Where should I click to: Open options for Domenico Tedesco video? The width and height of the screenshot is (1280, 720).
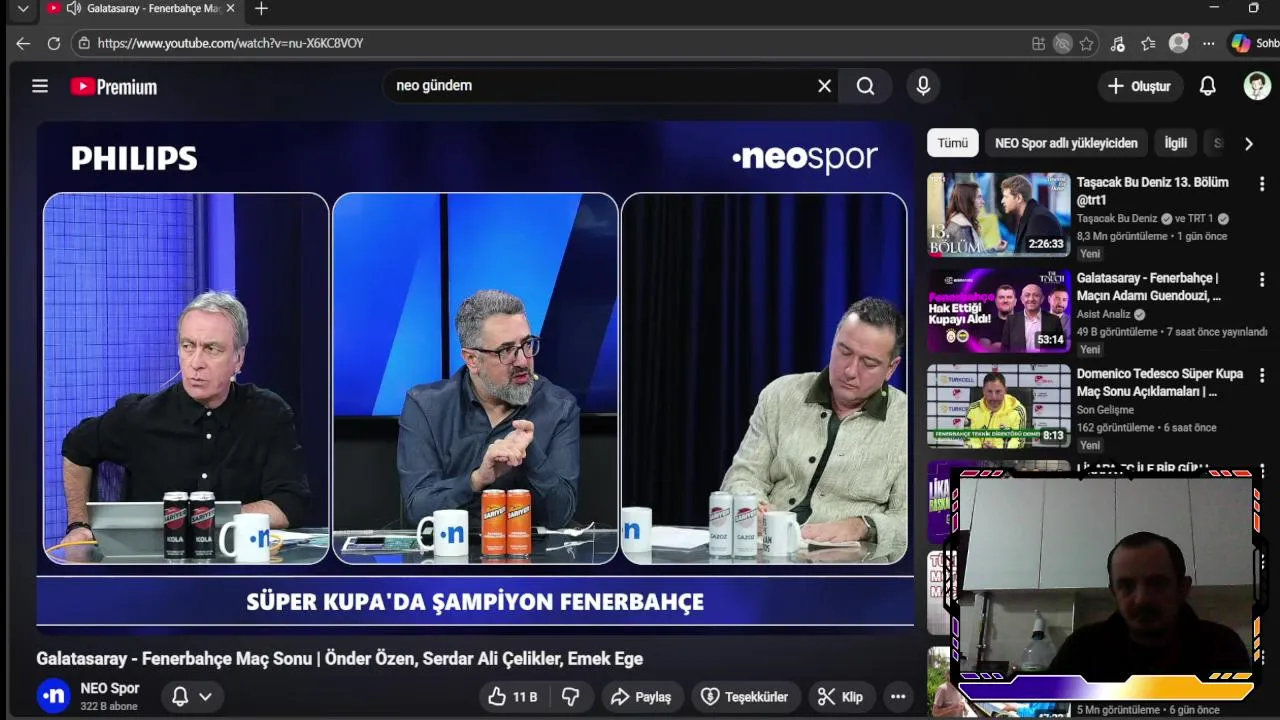[1262, 375]
